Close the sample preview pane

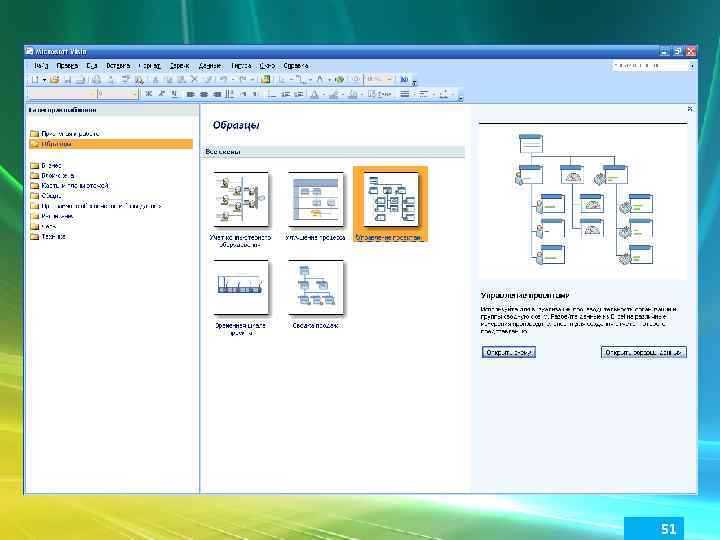[x=690, y=109]
